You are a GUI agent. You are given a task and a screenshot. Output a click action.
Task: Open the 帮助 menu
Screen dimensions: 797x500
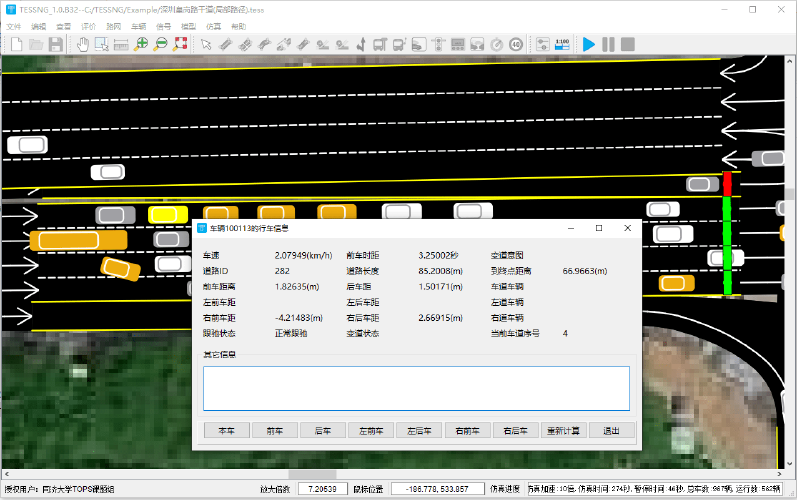point(238,26)
